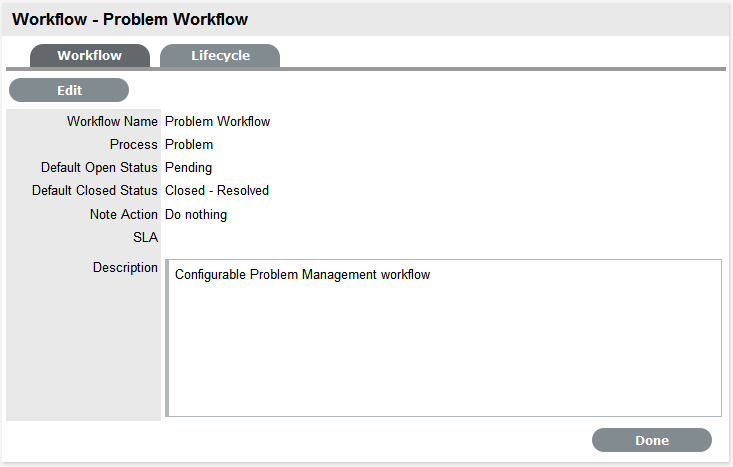The height and width of the screenshot is (467, 733).
Task: Click the 'Workflow - Problem Workflow' page title
Action: click(130, 19)
